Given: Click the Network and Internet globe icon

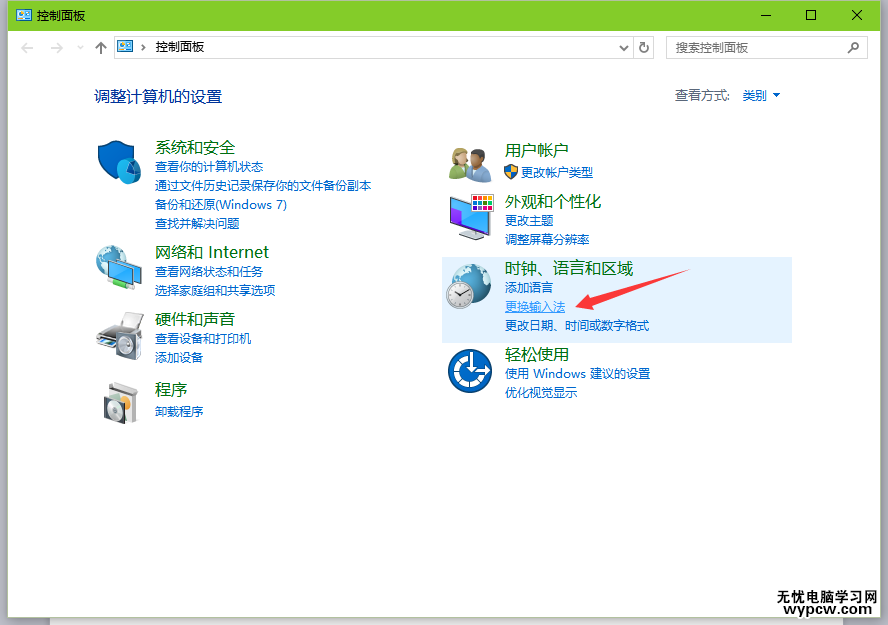Looking at the screenshot, I should tap(119, 267).
